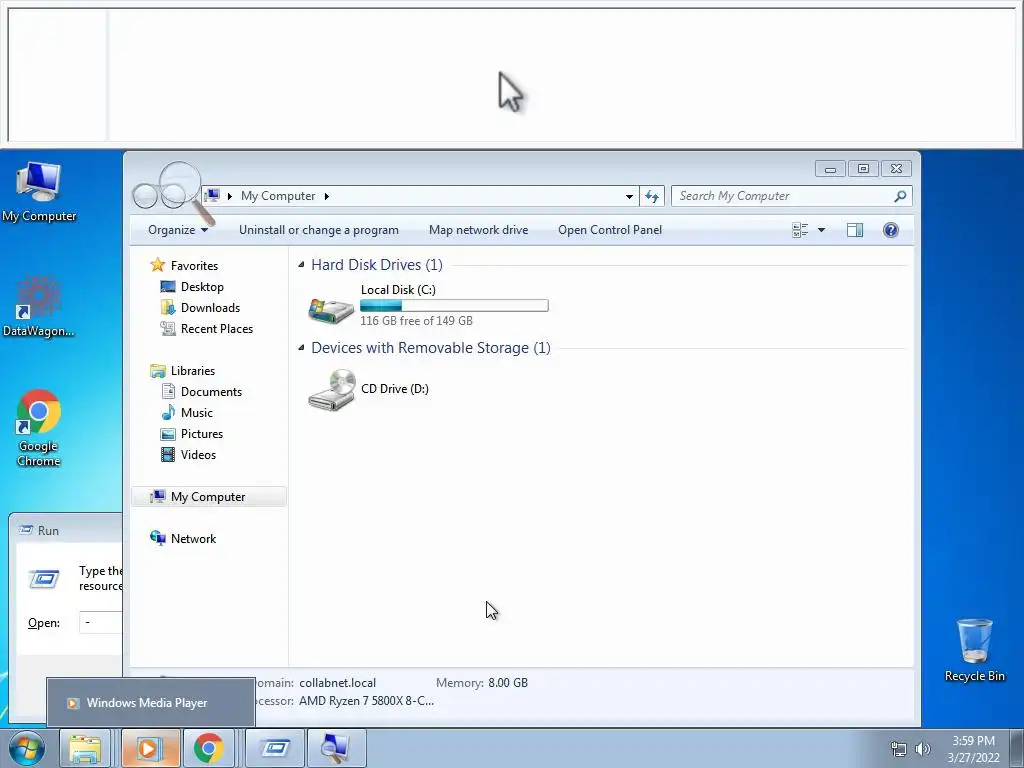Minimize the My Computer window
This screenshot has height=768, width=1024.
(831, 168)
